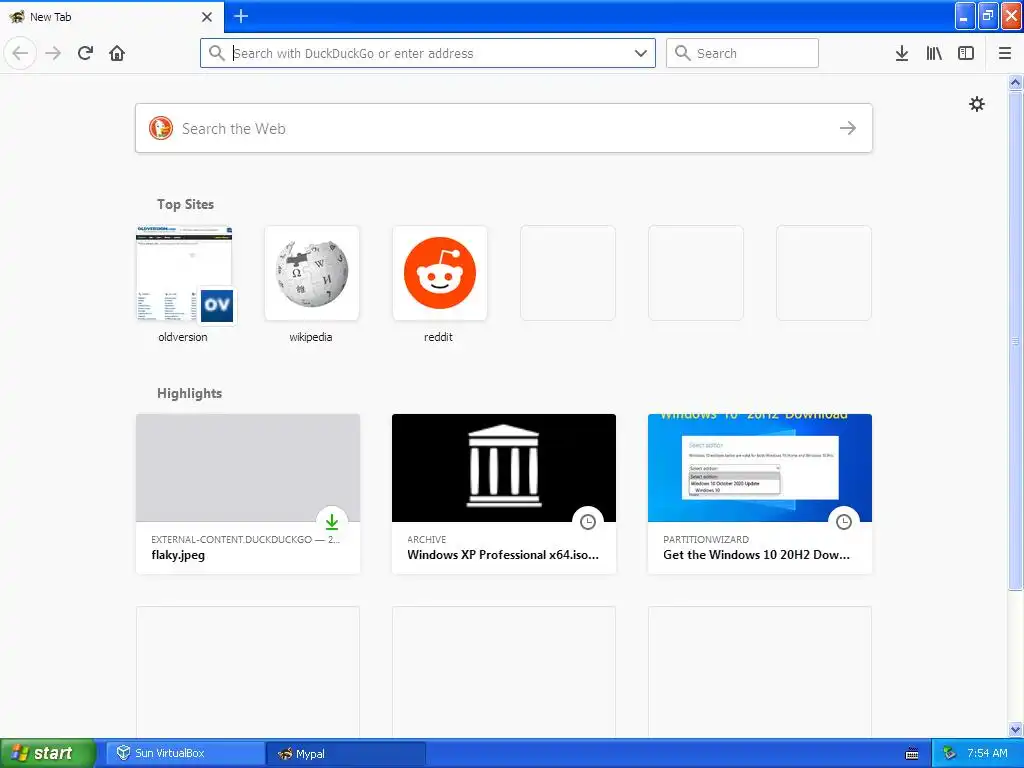Focus the address bar field

pos(428,53)
